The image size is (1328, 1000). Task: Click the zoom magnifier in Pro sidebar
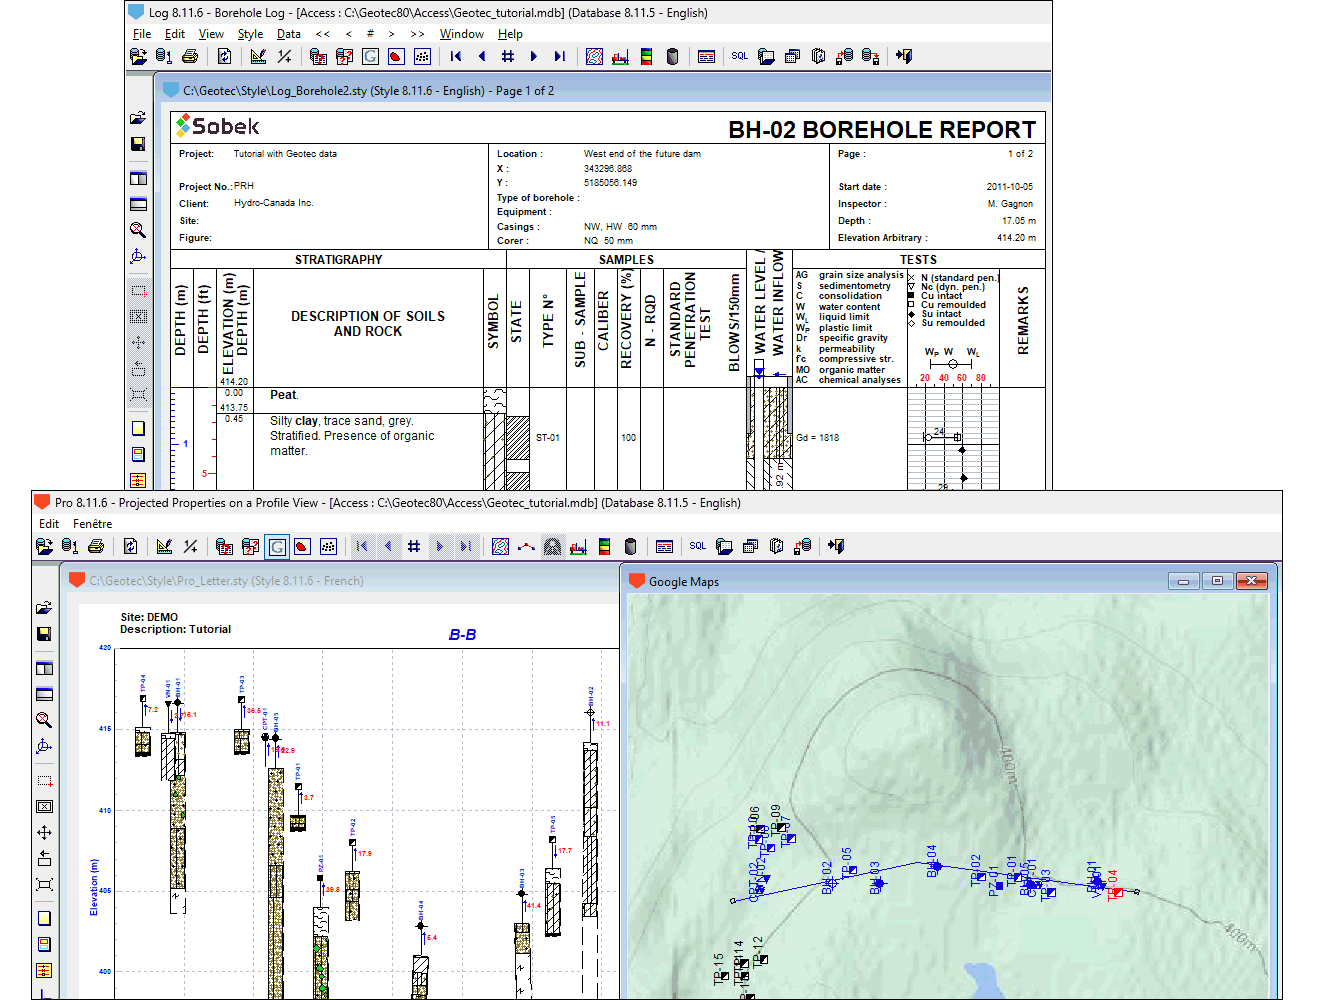[44, 720]
